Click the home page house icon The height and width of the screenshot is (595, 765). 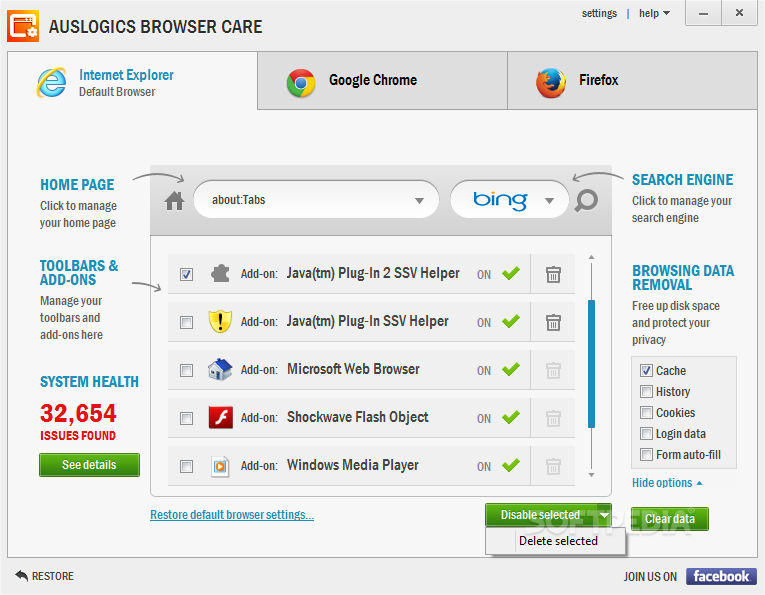click(x=174, y=200)
